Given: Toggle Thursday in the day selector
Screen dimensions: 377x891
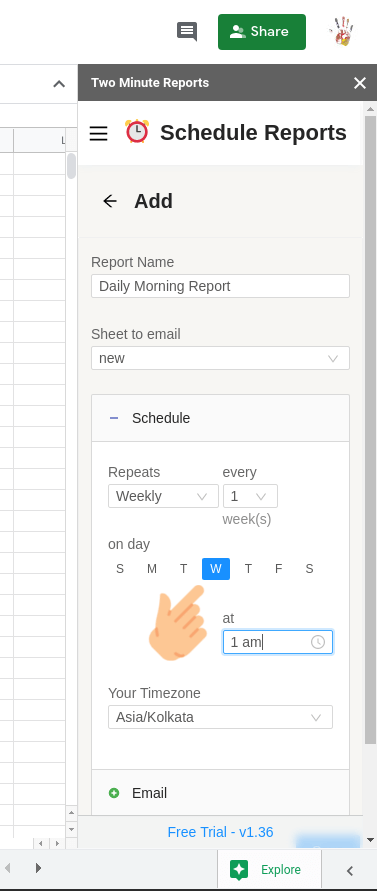Looking at the screenshot, I should (x=248, y=569).
